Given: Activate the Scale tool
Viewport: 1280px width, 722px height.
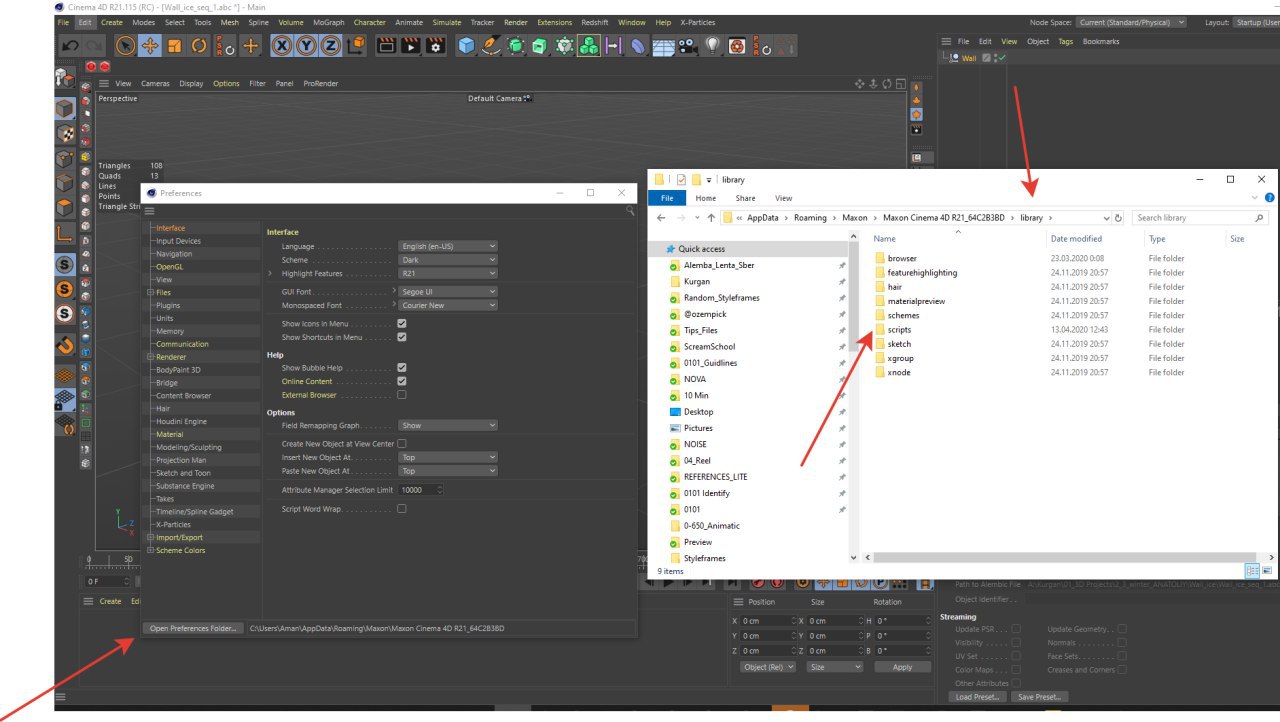Looking at the screenshot, I should coord(175,45).
